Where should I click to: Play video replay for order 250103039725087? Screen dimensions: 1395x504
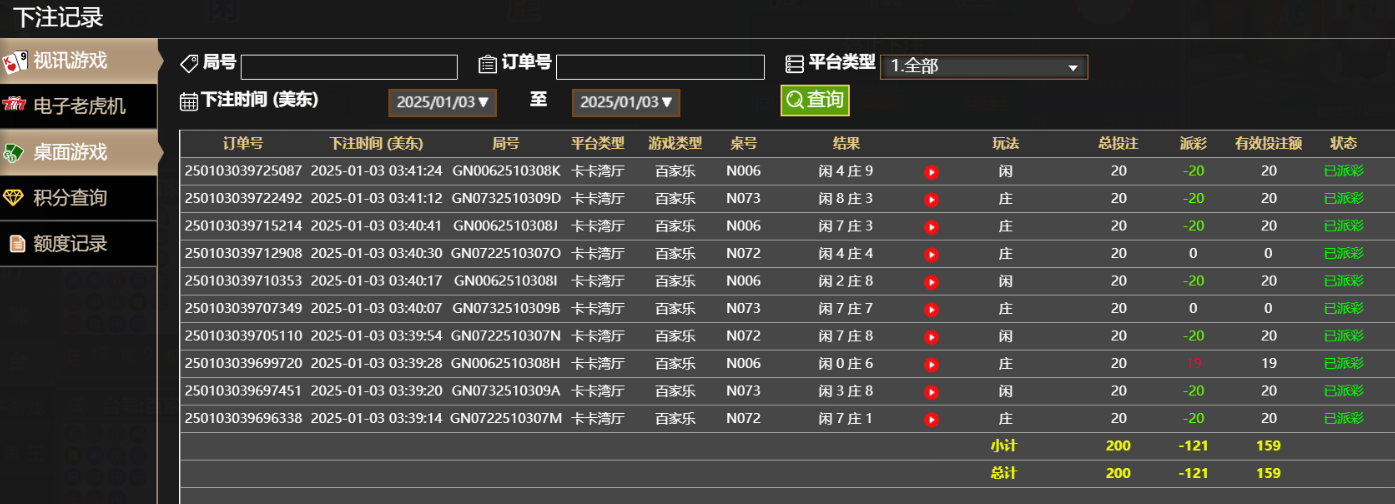931,172
